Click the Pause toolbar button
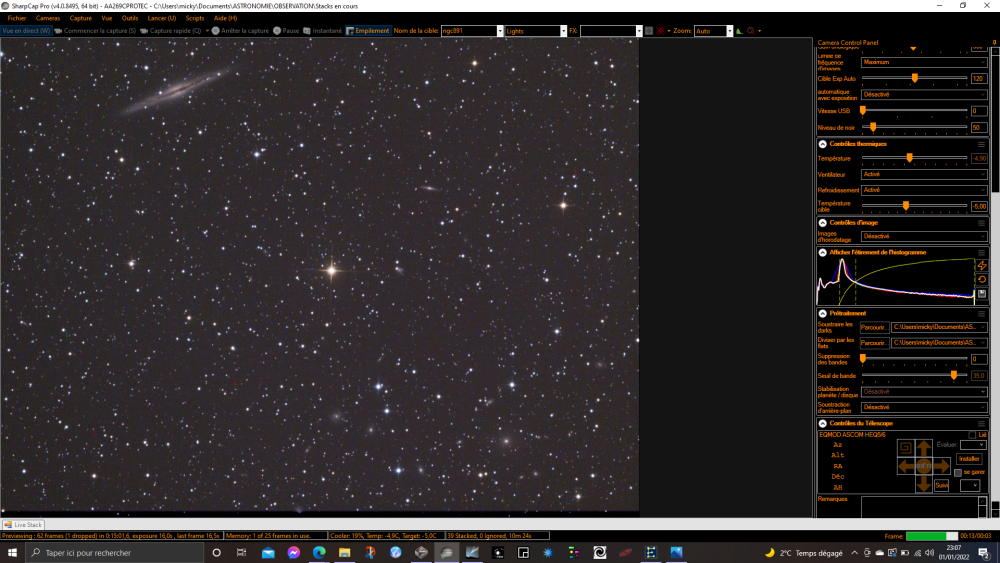This screenshot has height=563, width=1000. pos(286,31)
